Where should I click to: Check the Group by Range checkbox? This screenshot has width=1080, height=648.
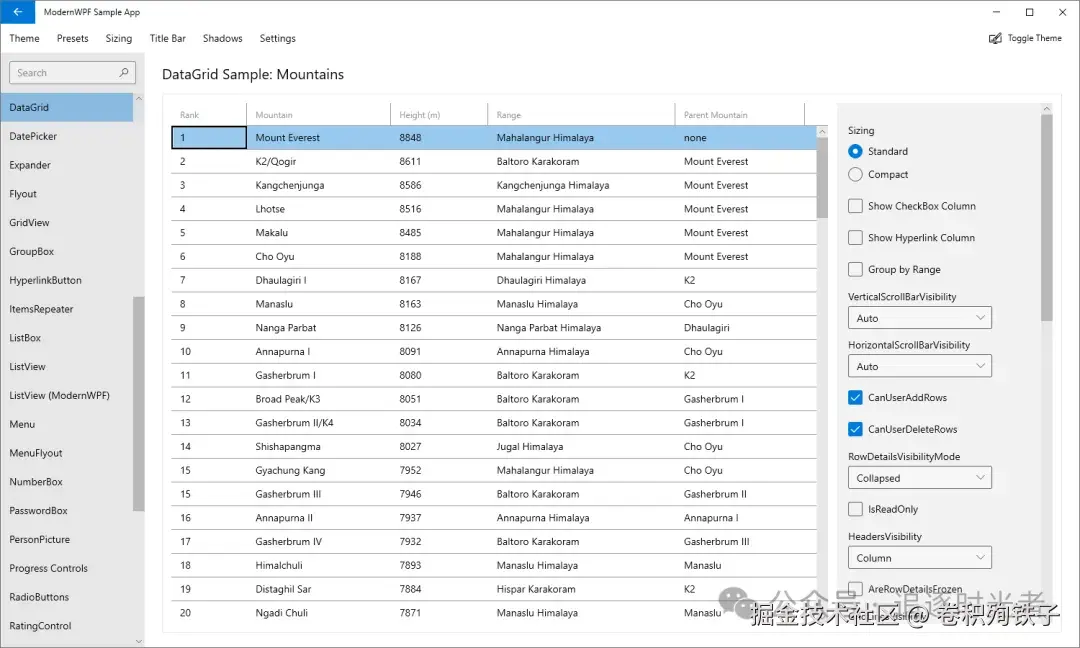[855, 269]
